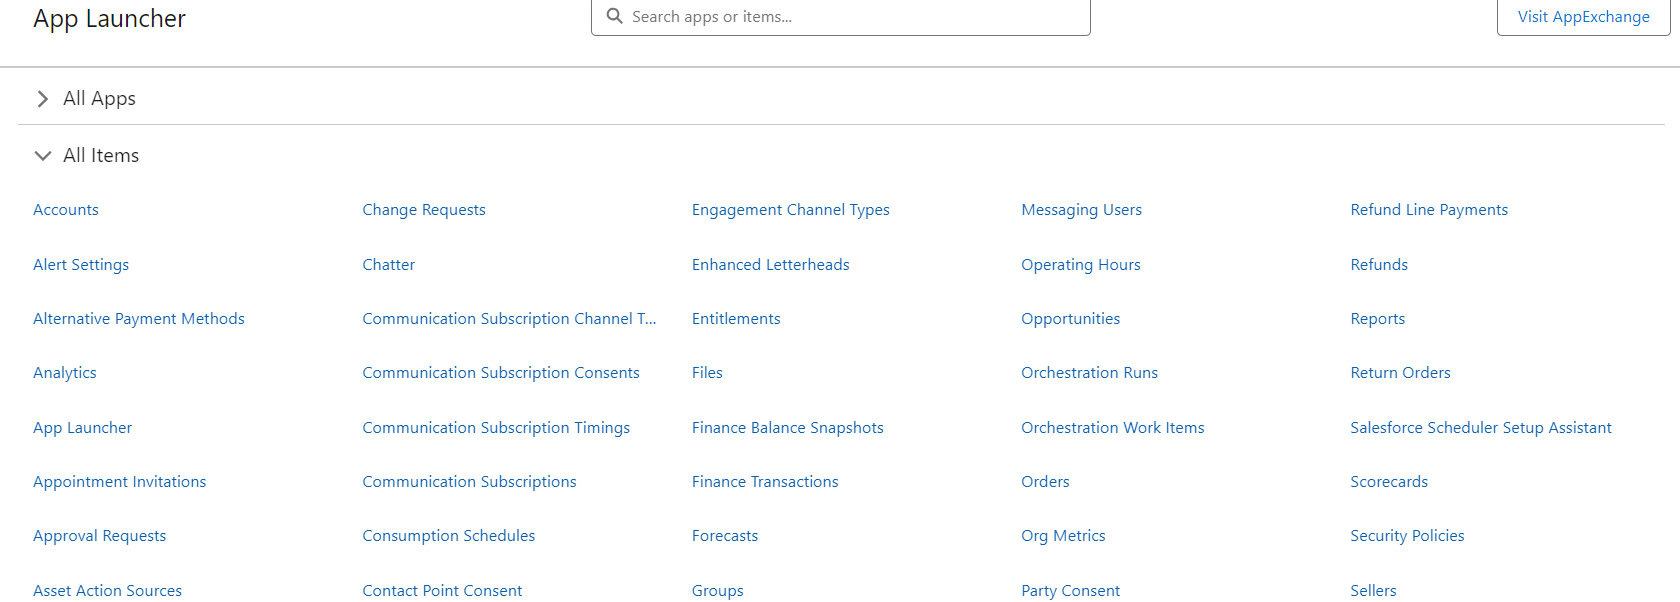Go to Communication Subscription Timings

click(x=496, y=428)
